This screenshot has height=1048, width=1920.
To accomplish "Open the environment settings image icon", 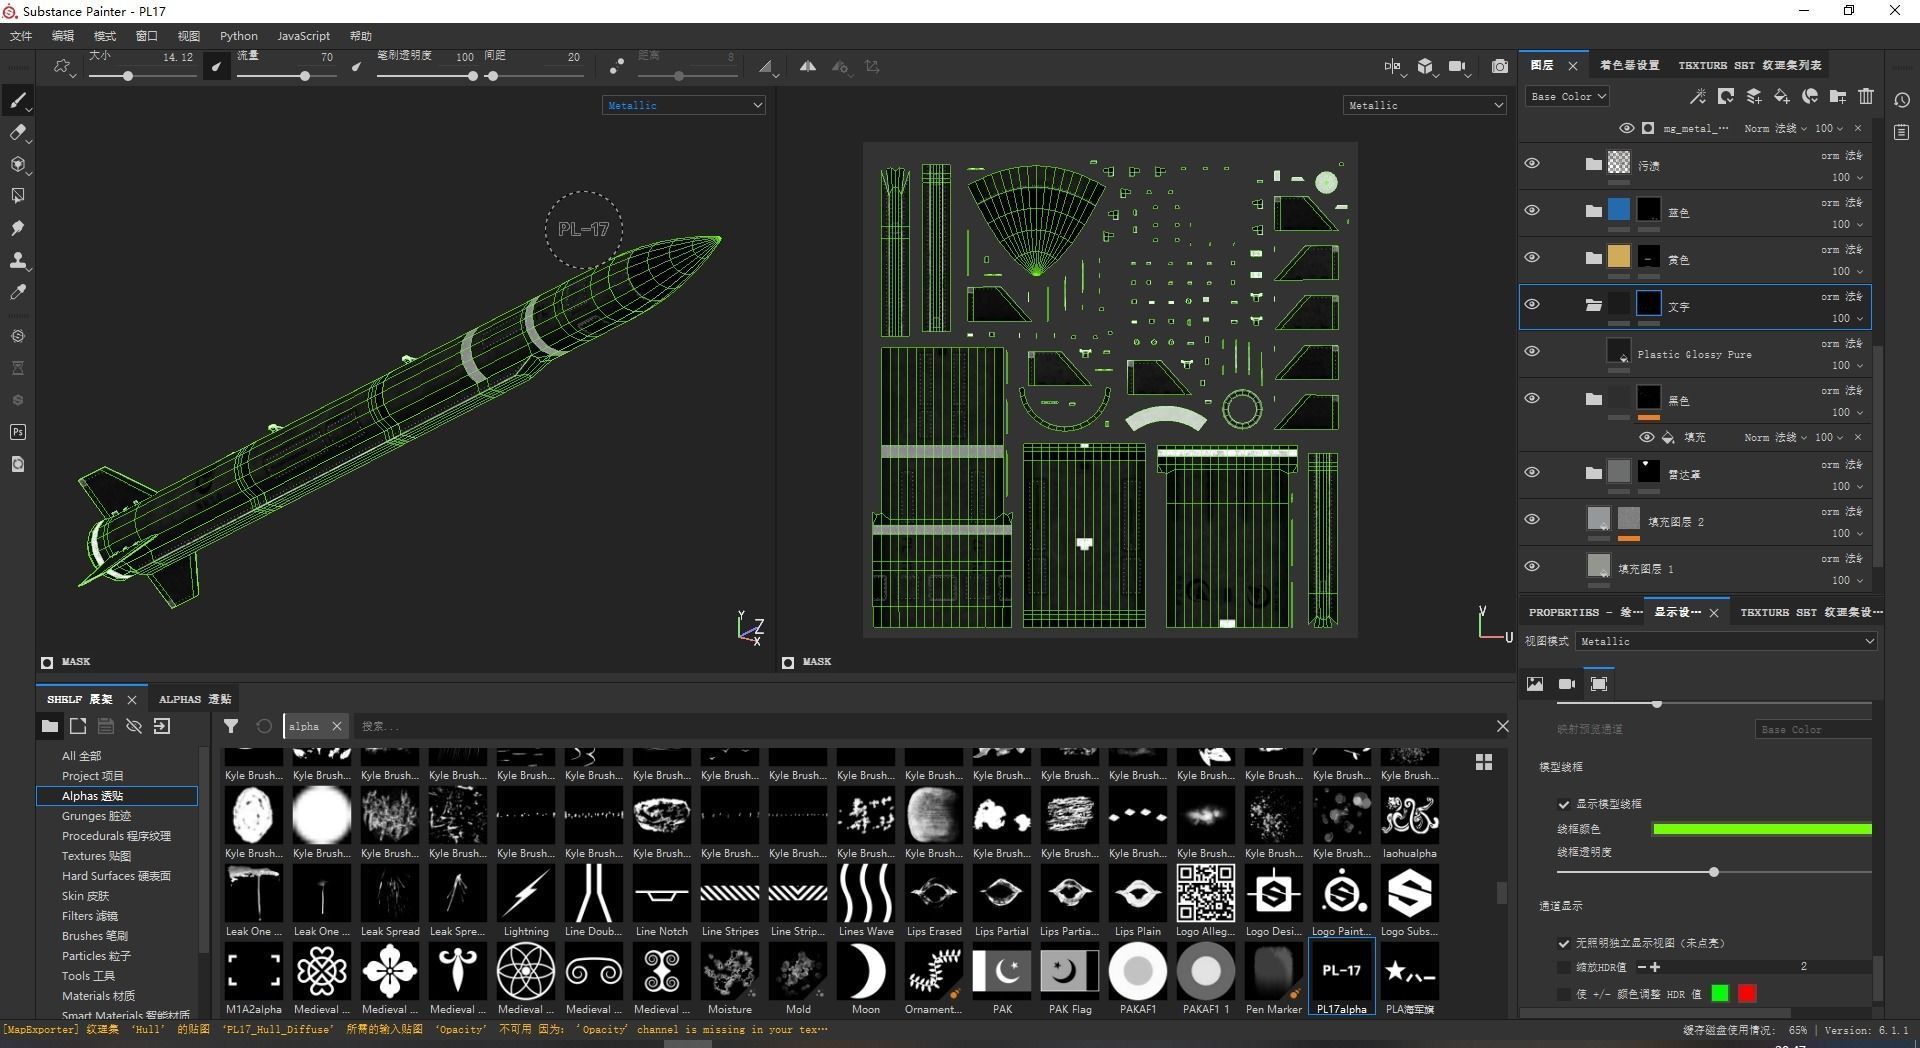I will pos(1535,684).
